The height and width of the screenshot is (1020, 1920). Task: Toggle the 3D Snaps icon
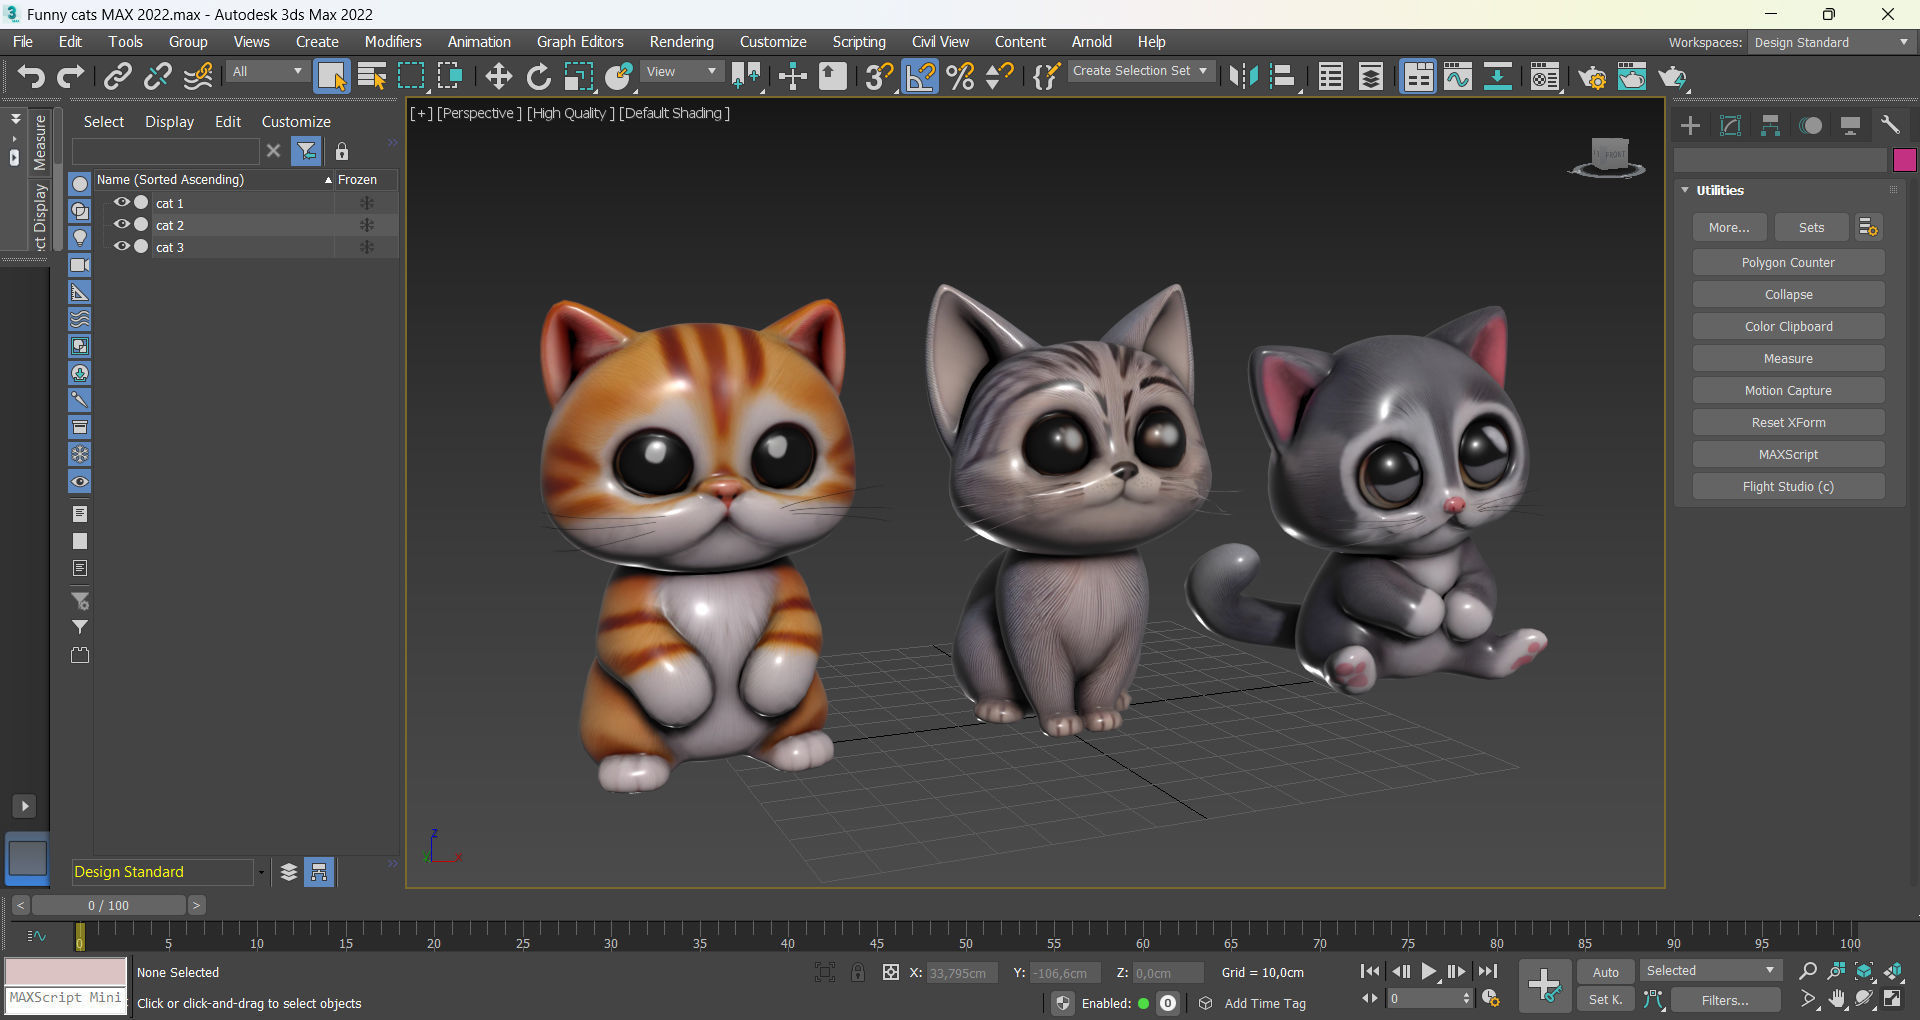pos(879,76)
